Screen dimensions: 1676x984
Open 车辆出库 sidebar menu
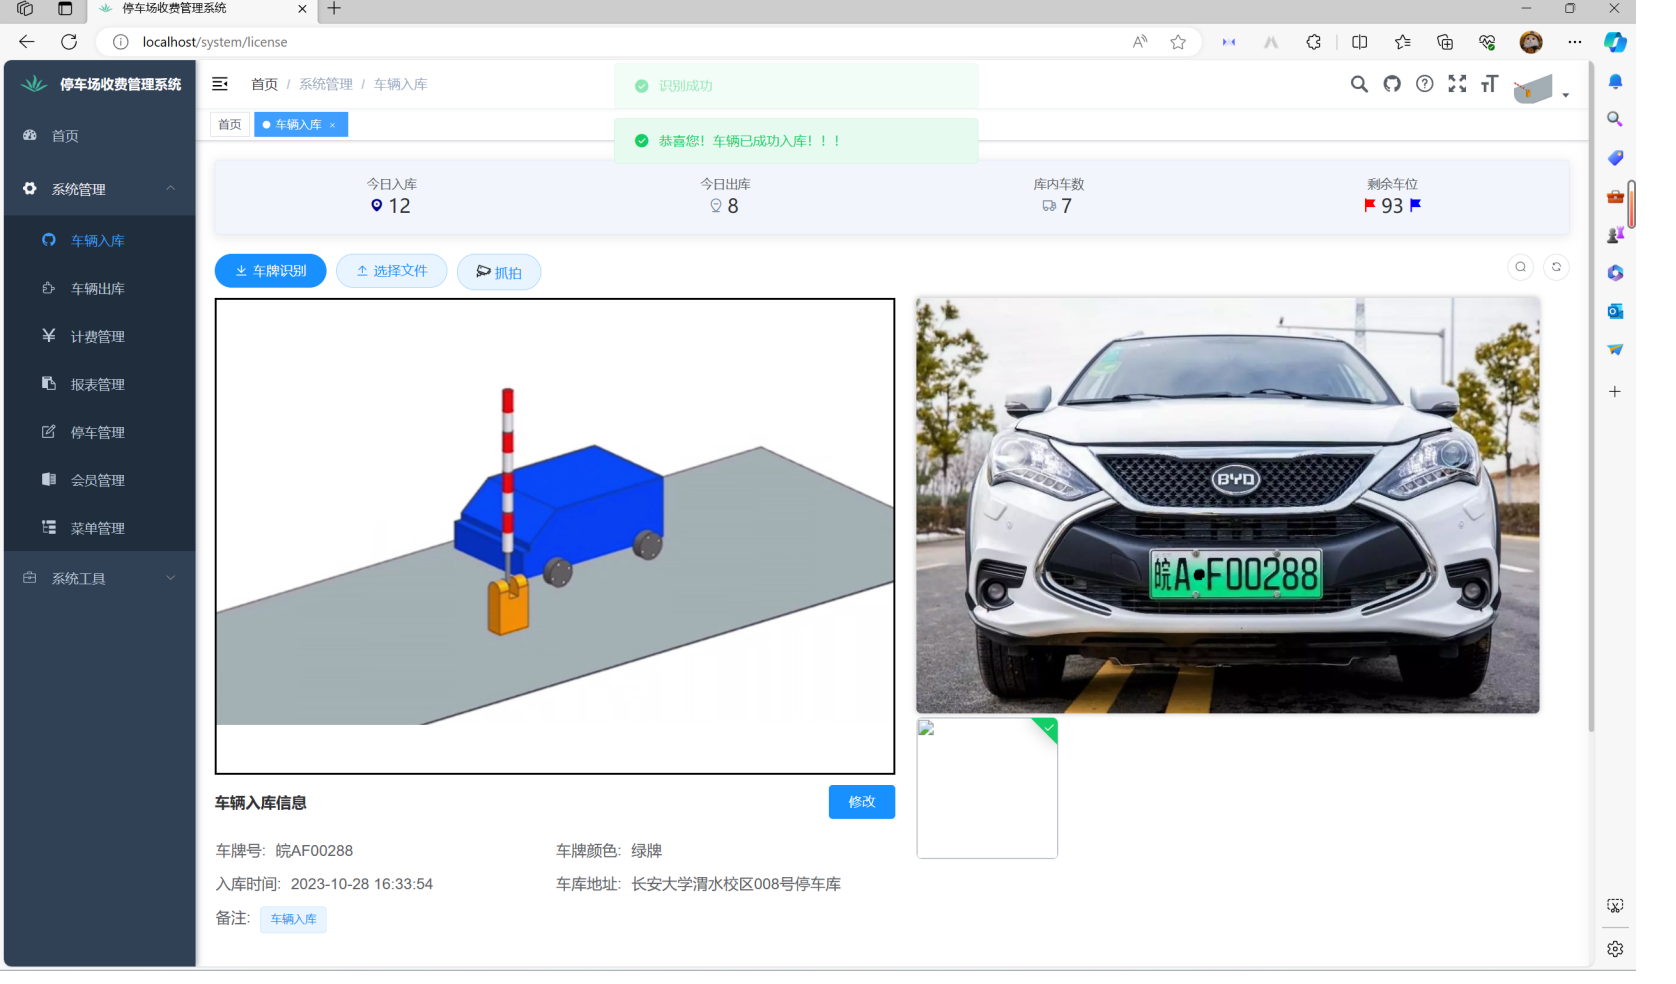tap(100, 289)
